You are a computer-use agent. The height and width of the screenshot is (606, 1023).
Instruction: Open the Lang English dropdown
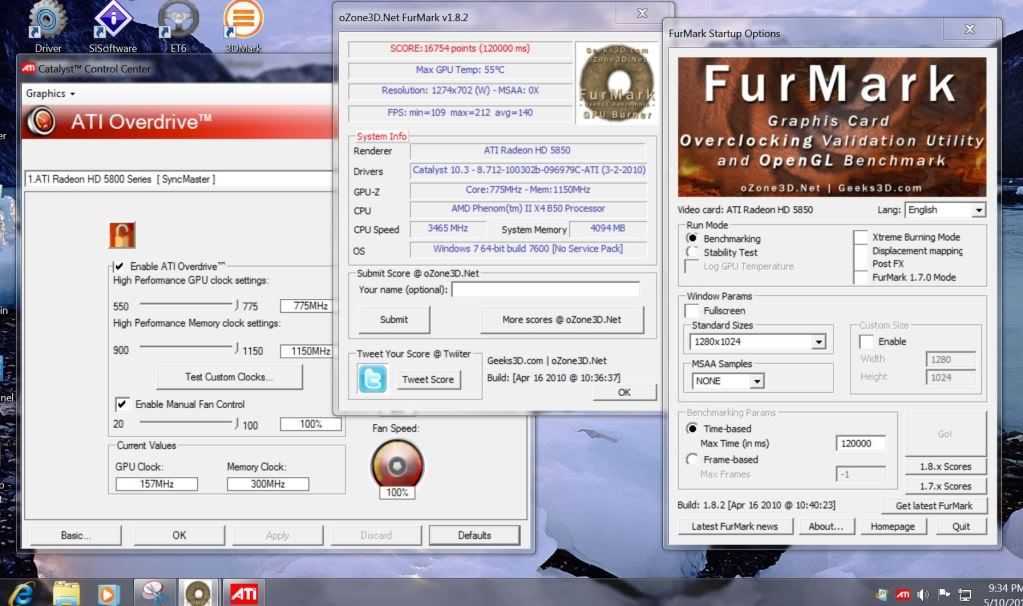pyautogui.click(x=945, y=210)
